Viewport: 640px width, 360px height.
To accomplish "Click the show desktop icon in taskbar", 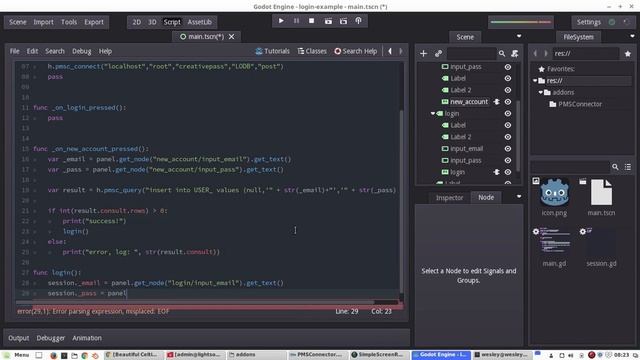I will point(38,355).
